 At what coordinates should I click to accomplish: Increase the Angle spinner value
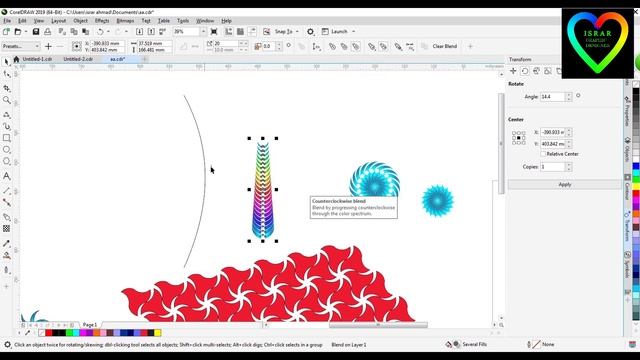click(569, 94)
